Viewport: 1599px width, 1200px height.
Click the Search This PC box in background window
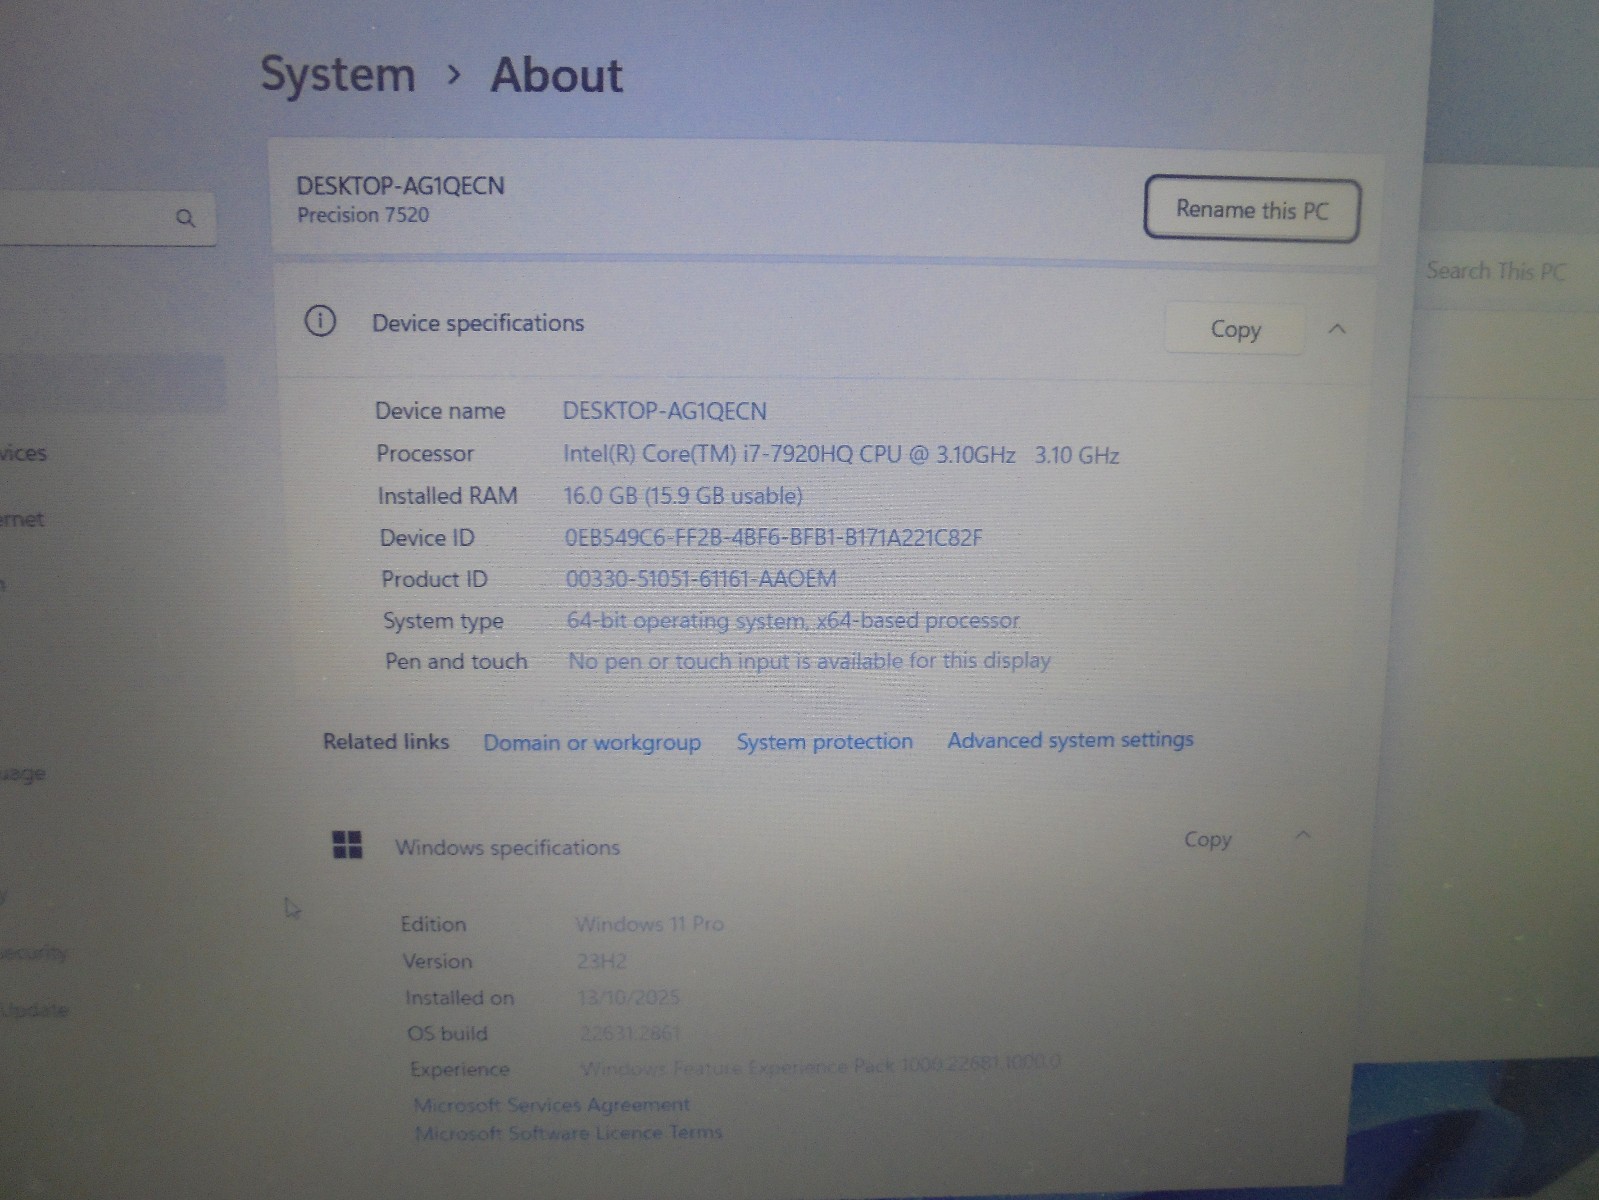point(1495,271)
